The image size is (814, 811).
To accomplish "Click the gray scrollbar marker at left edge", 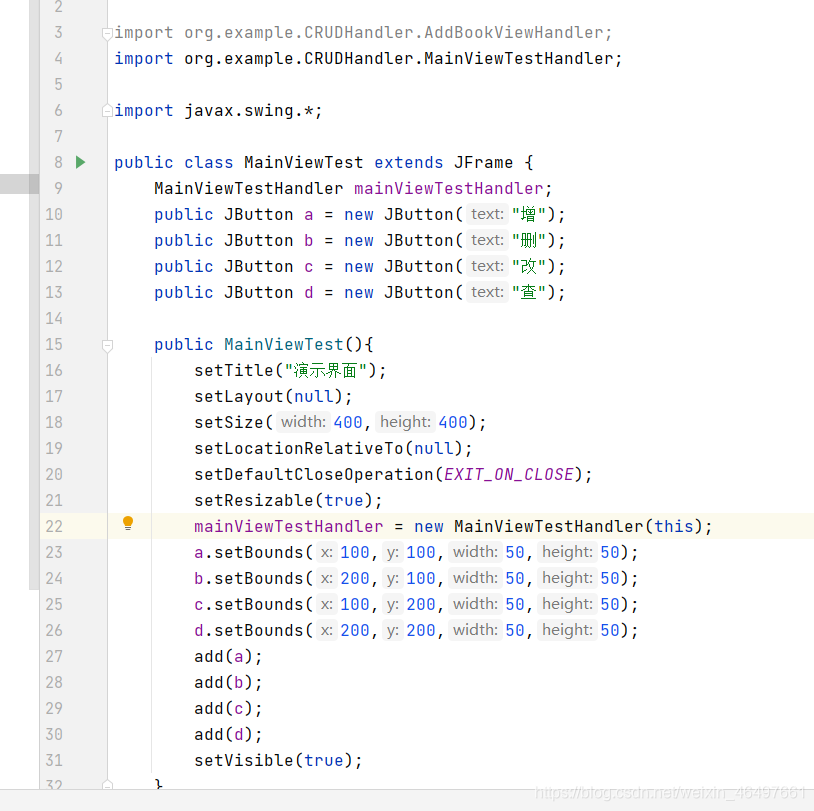I will coord(20,184).
